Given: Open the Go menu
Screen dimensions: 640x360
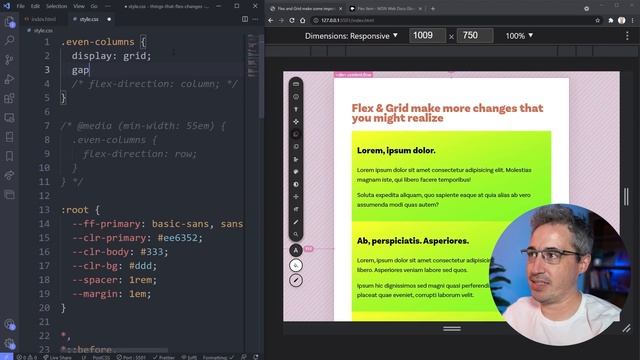Looking at the screenshot, I should tap(94, 7).
